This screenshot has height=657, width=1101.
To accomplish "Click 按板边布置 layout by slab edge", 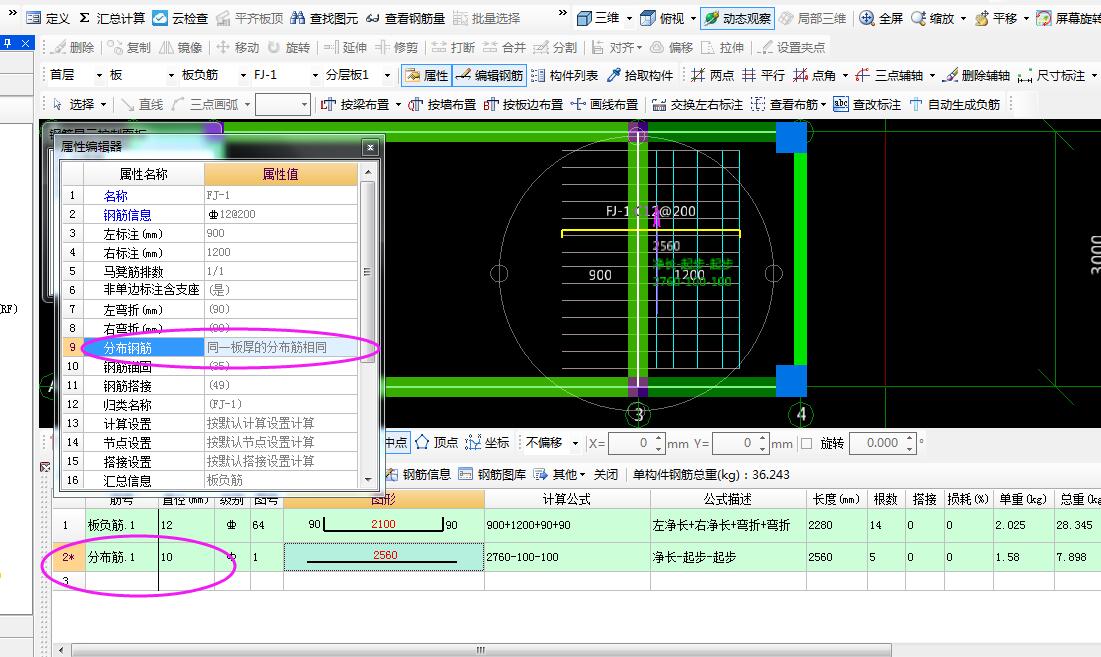I will click(523, 105).
